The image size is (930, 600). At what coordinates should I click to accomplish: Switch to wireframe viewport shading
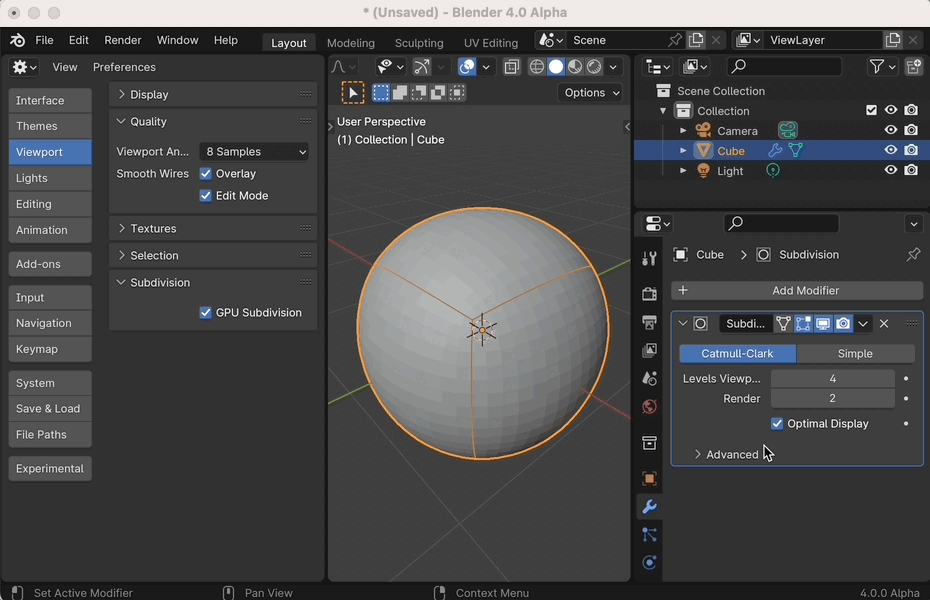[537, 67]
